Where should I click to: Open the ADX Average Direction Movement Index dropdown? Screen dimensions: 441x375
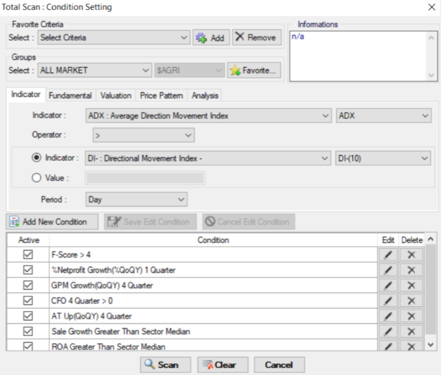click(208, 116)
